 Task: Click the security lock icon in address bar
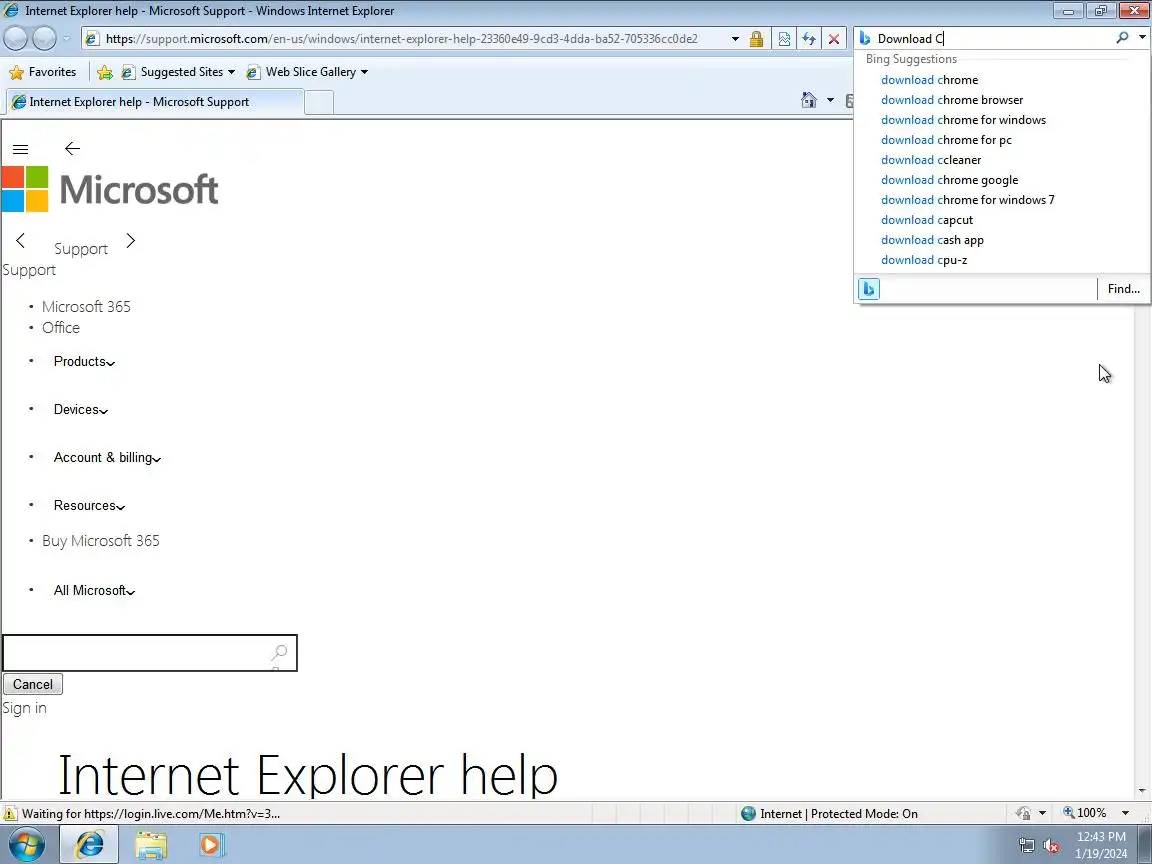click(x=756, y=39)
